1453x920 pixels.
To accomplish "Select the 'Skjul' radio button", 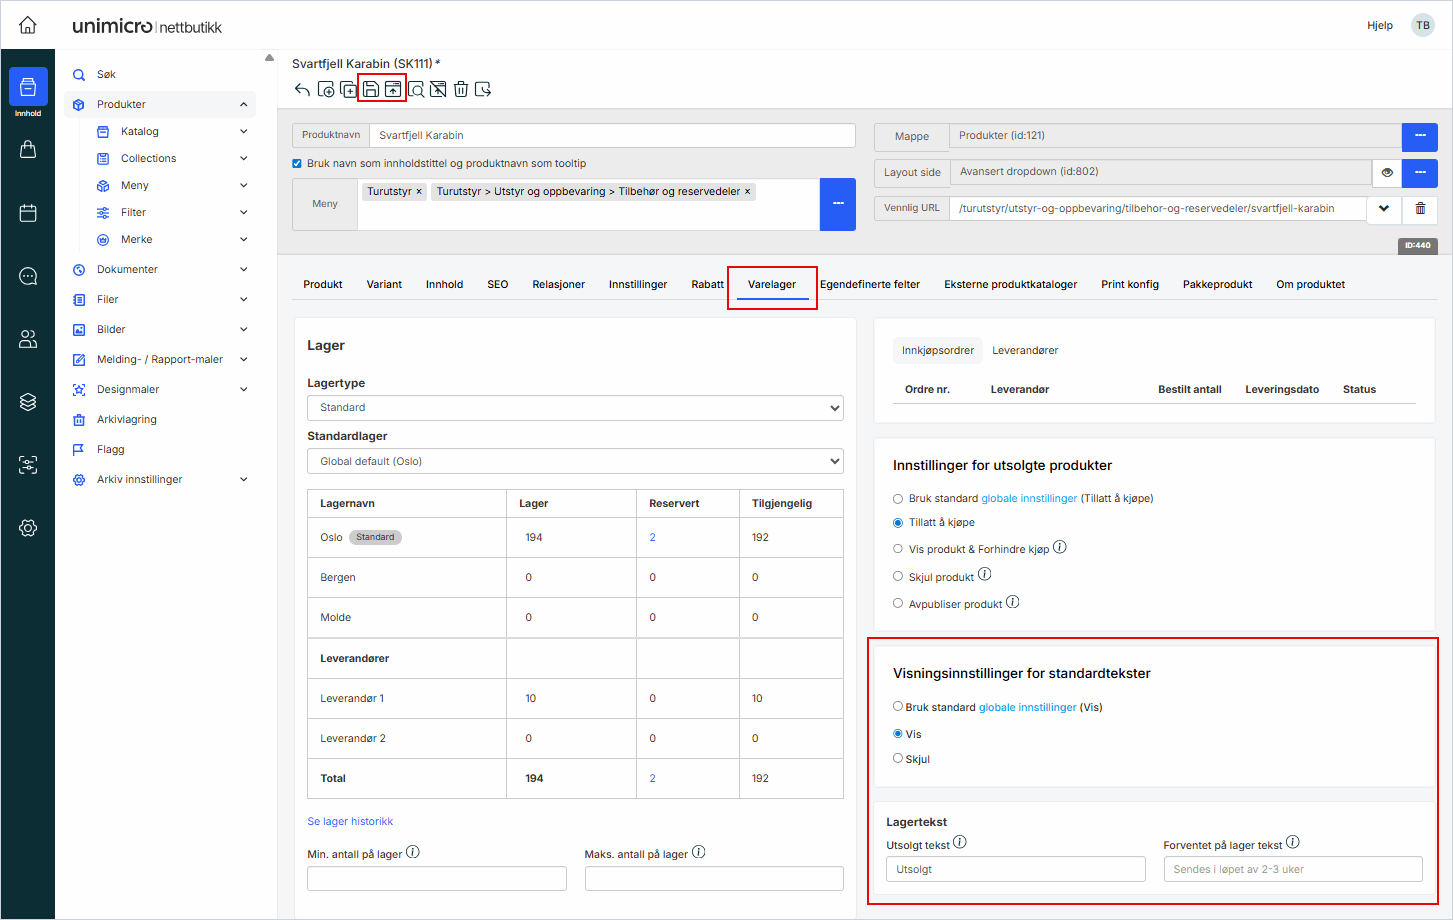I will tap(898, 758).
